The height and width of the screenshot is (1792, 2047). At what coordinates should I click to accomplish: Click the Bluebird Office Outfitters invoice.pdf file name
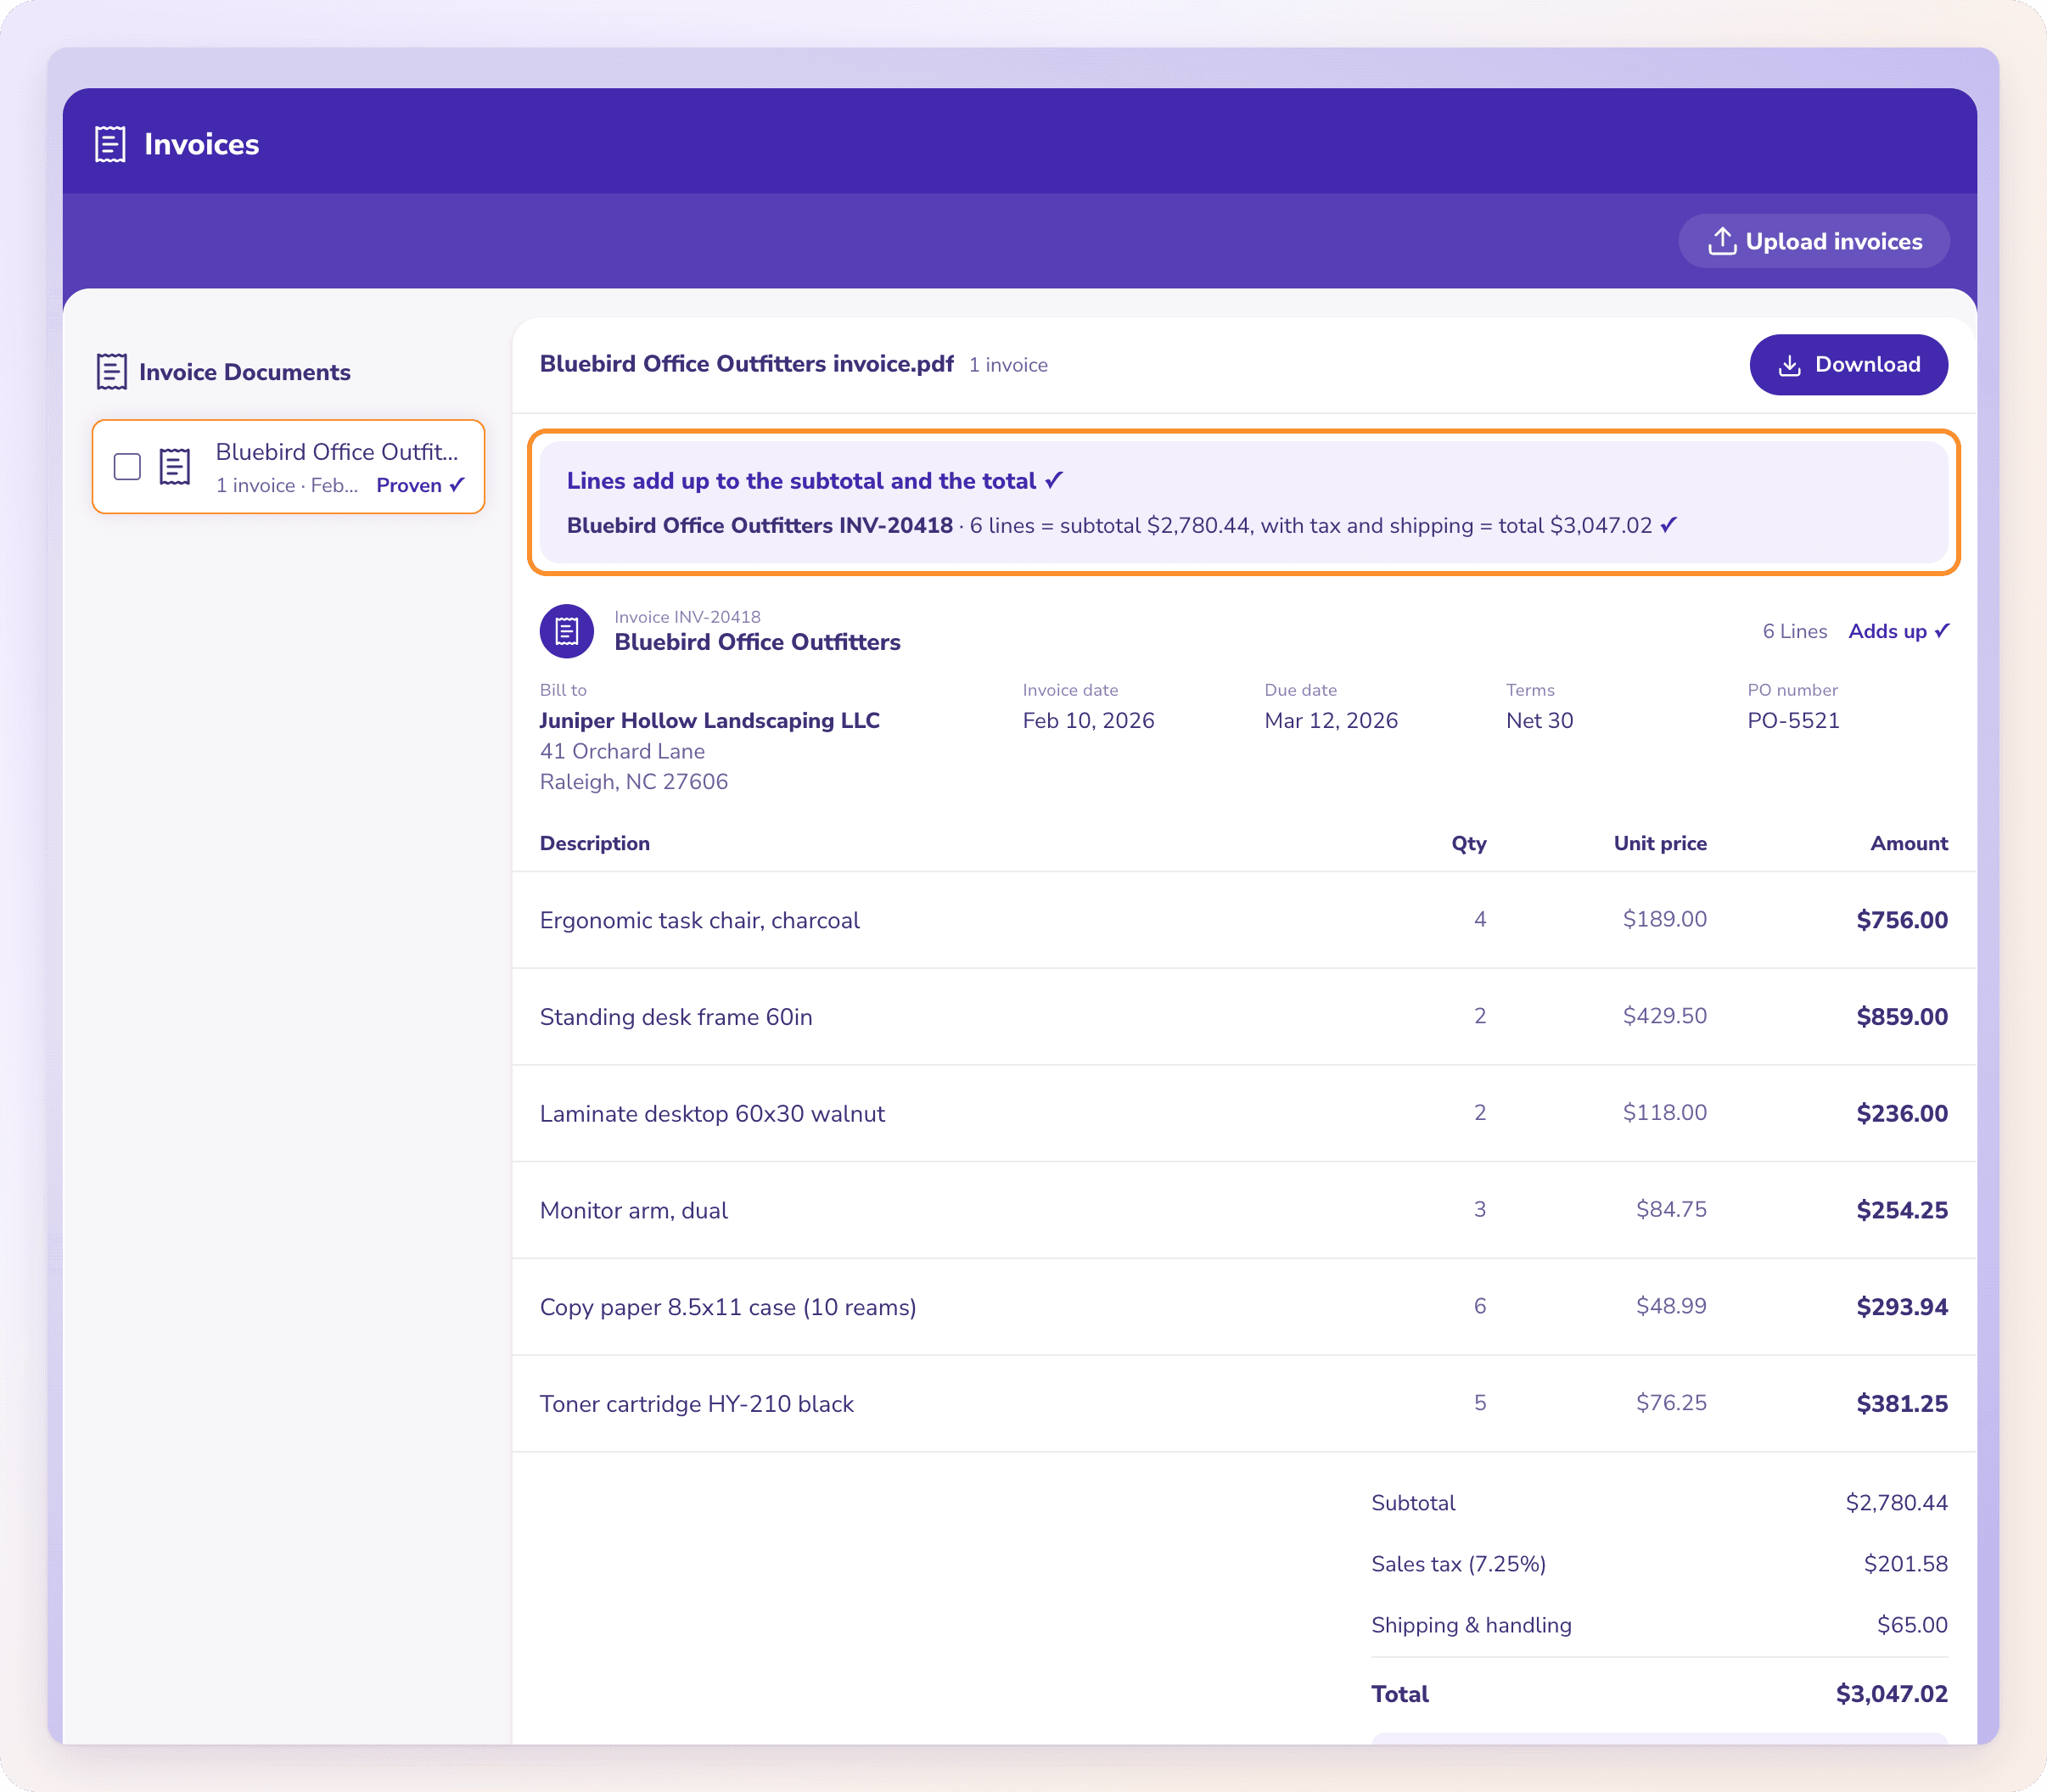tap(746, 364)
